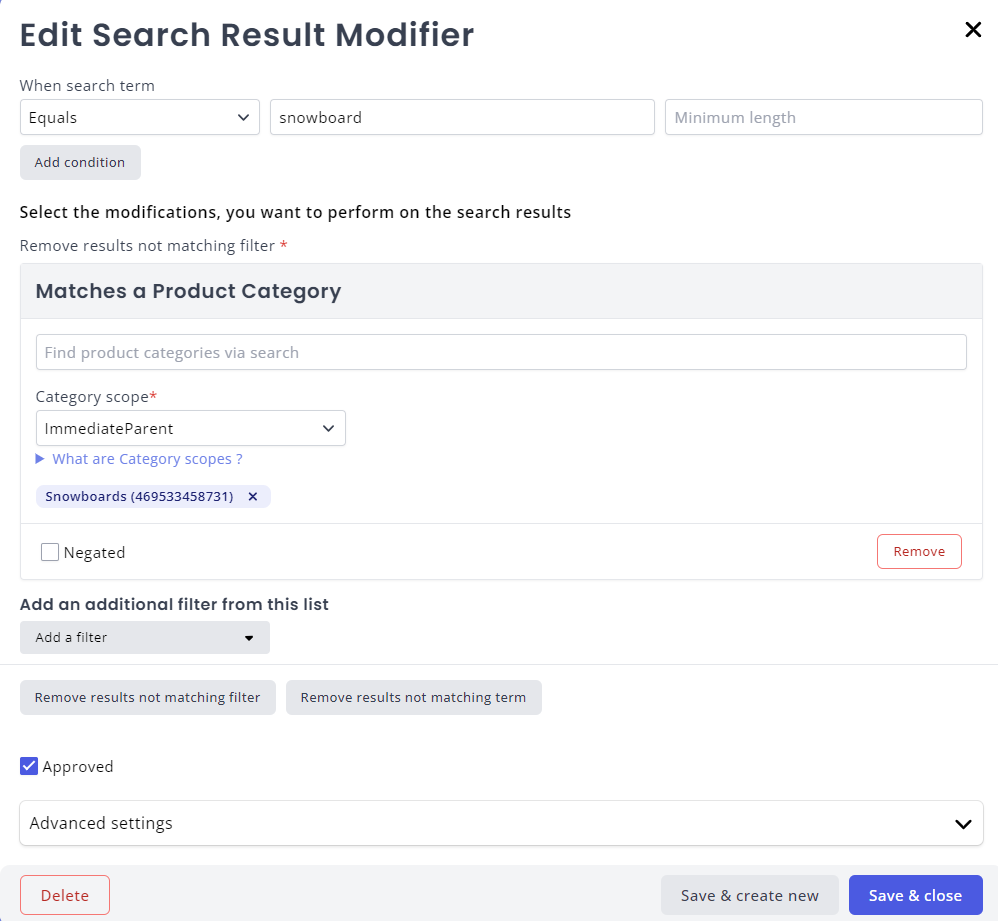Select Remove results not matching term

pyautogui.click(x=413, y=697)
